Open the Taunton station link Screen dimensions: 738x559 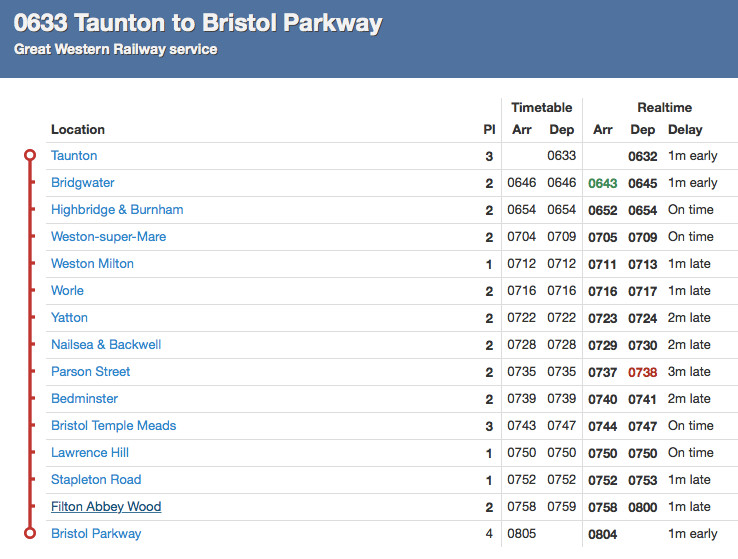[74, 156]
